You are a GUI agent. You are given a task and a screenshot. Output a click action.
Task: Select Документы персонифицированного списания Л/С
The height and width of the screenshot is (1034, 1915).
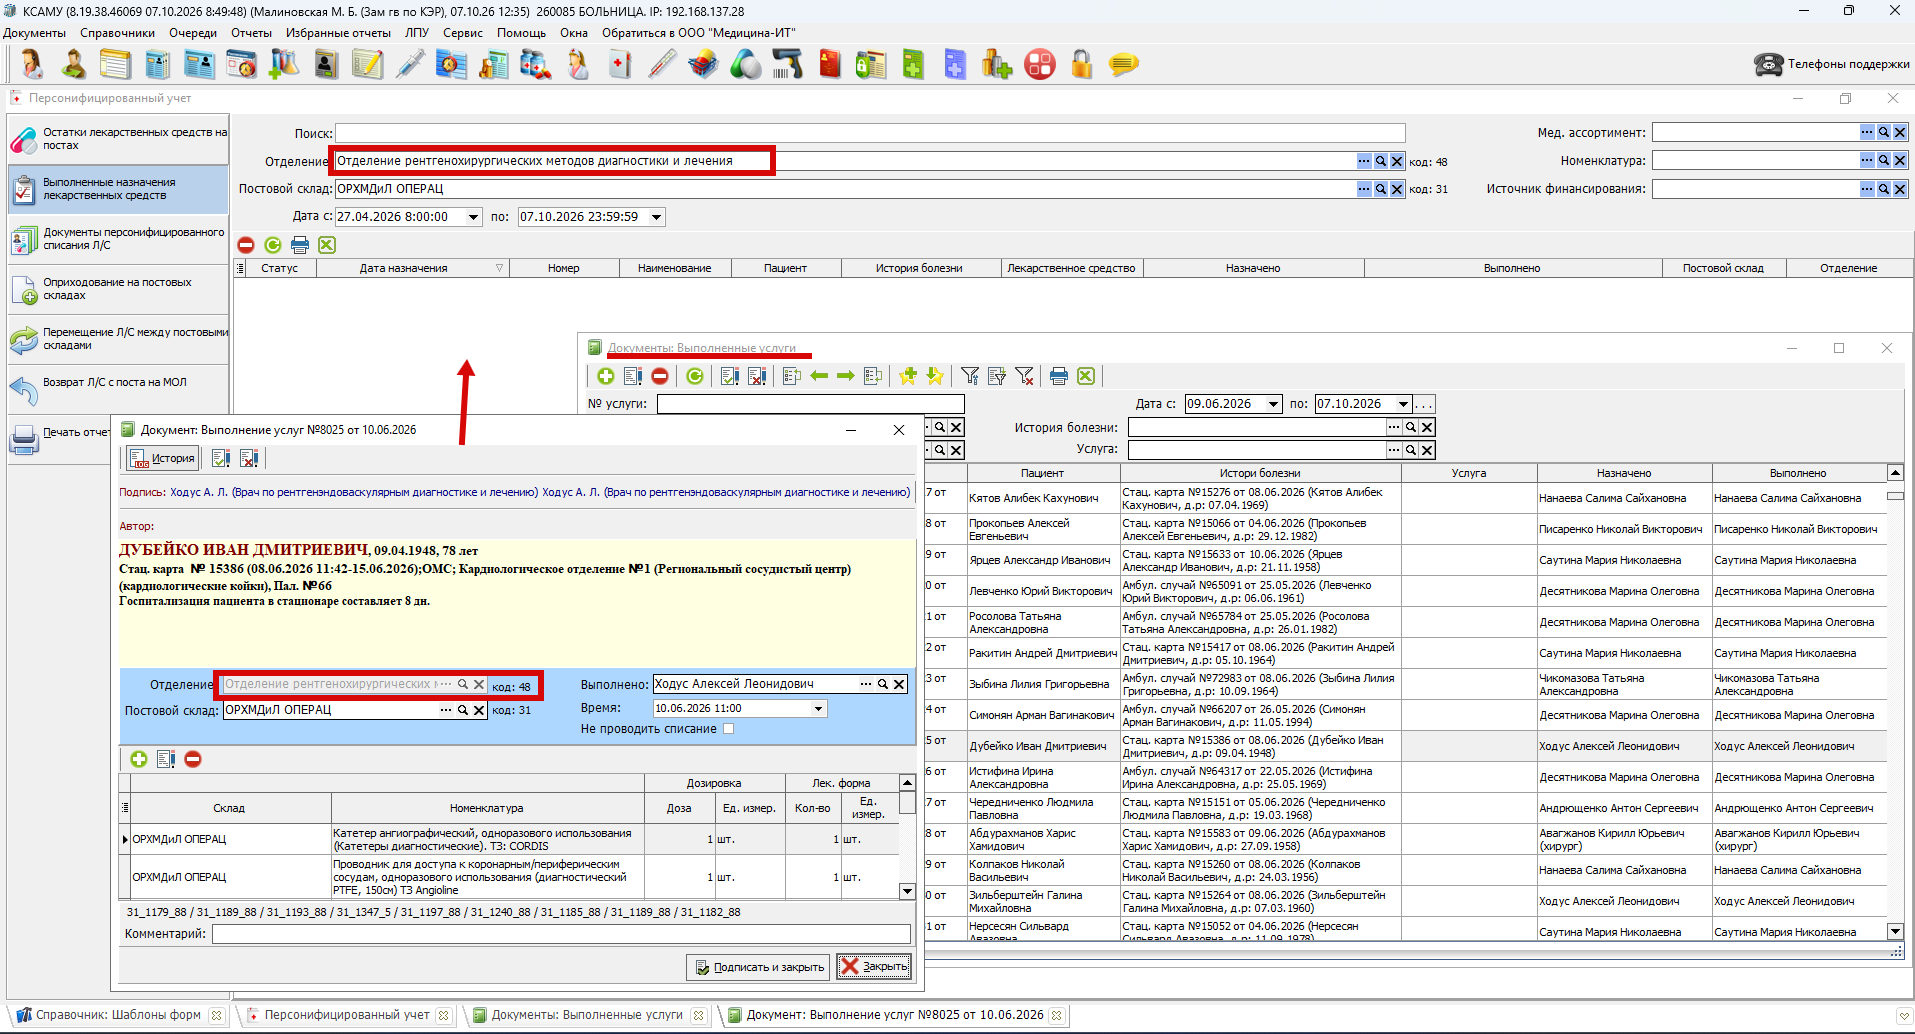118,239
